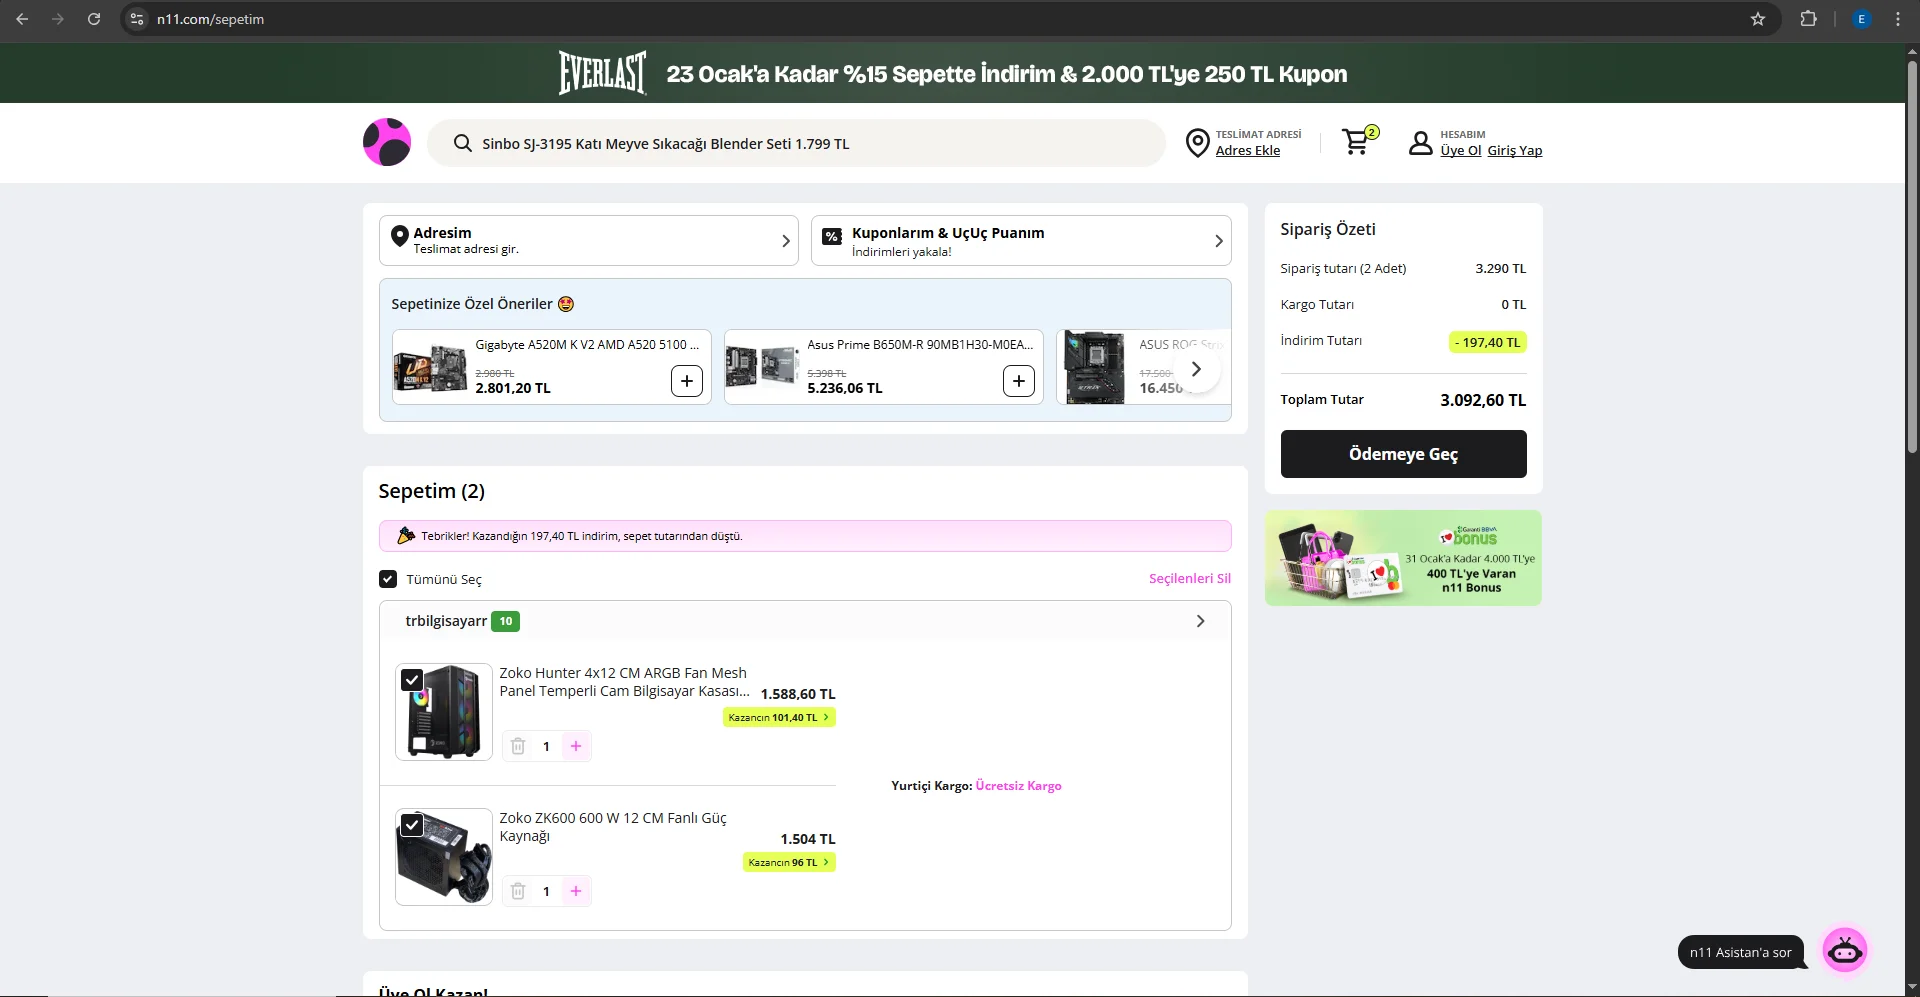Image resolution: width=1920 pixels, height=997 pixels.
Task: Bookmark this page with star icon
Action: 1758,19
